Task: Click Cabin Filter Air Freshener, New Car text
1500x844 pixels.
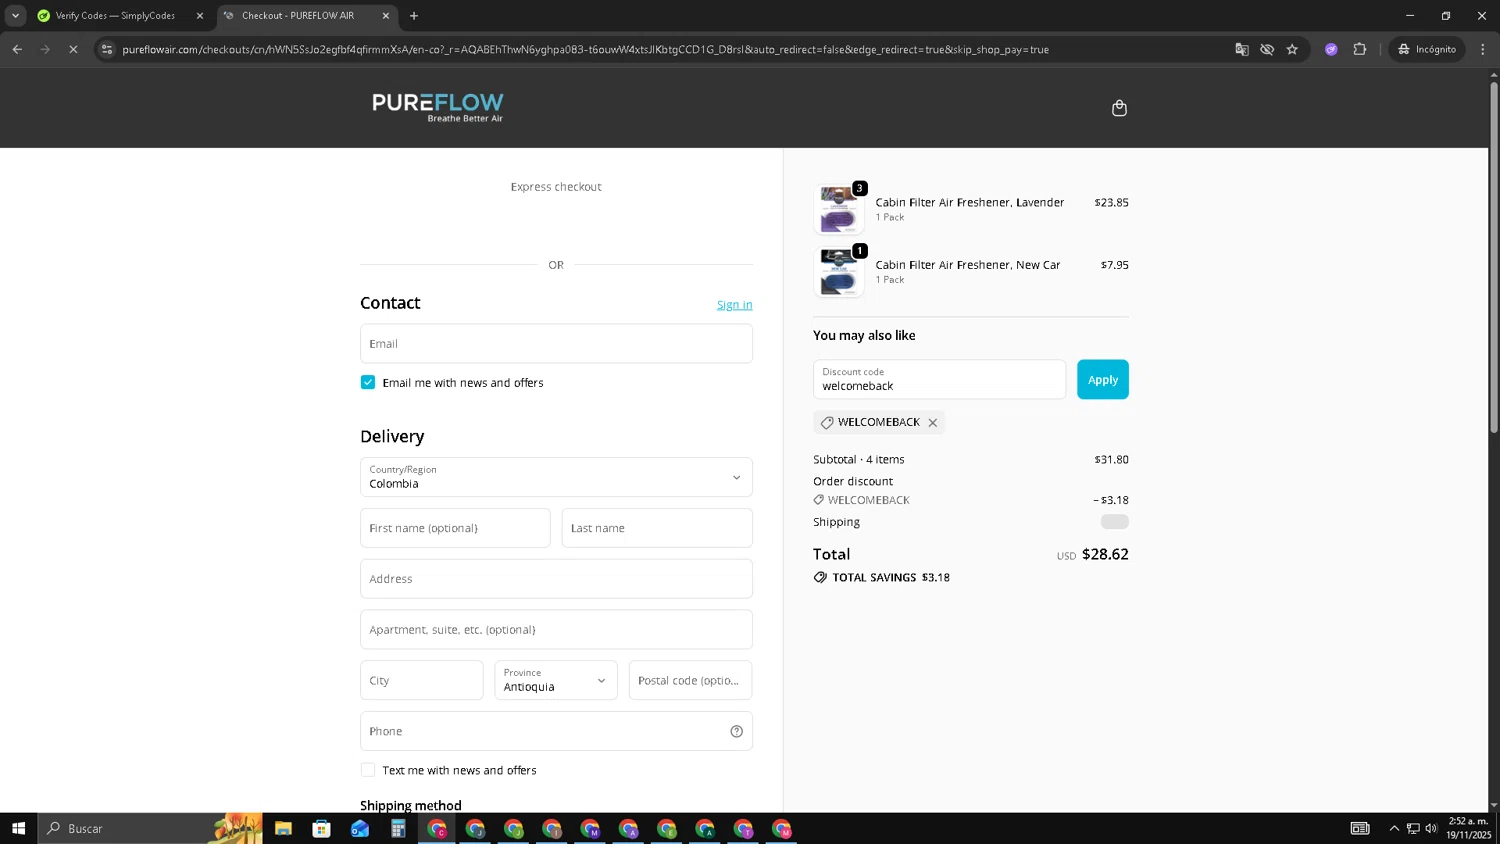Action: click(x=968, y=265)
